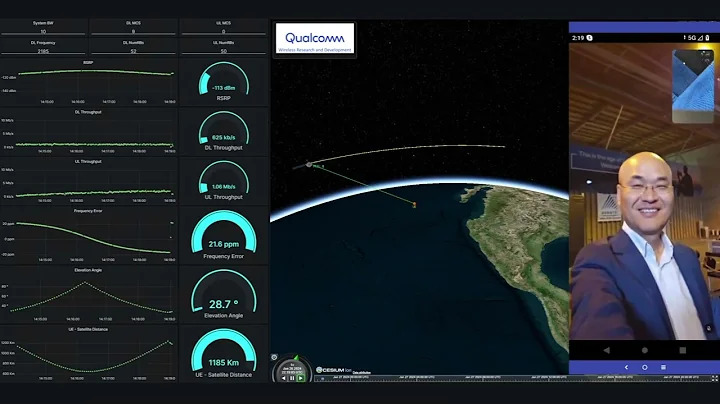Screen dimensions: 720x404
Task: Click the DL Throughput gauge
Action: coord(224,131)
